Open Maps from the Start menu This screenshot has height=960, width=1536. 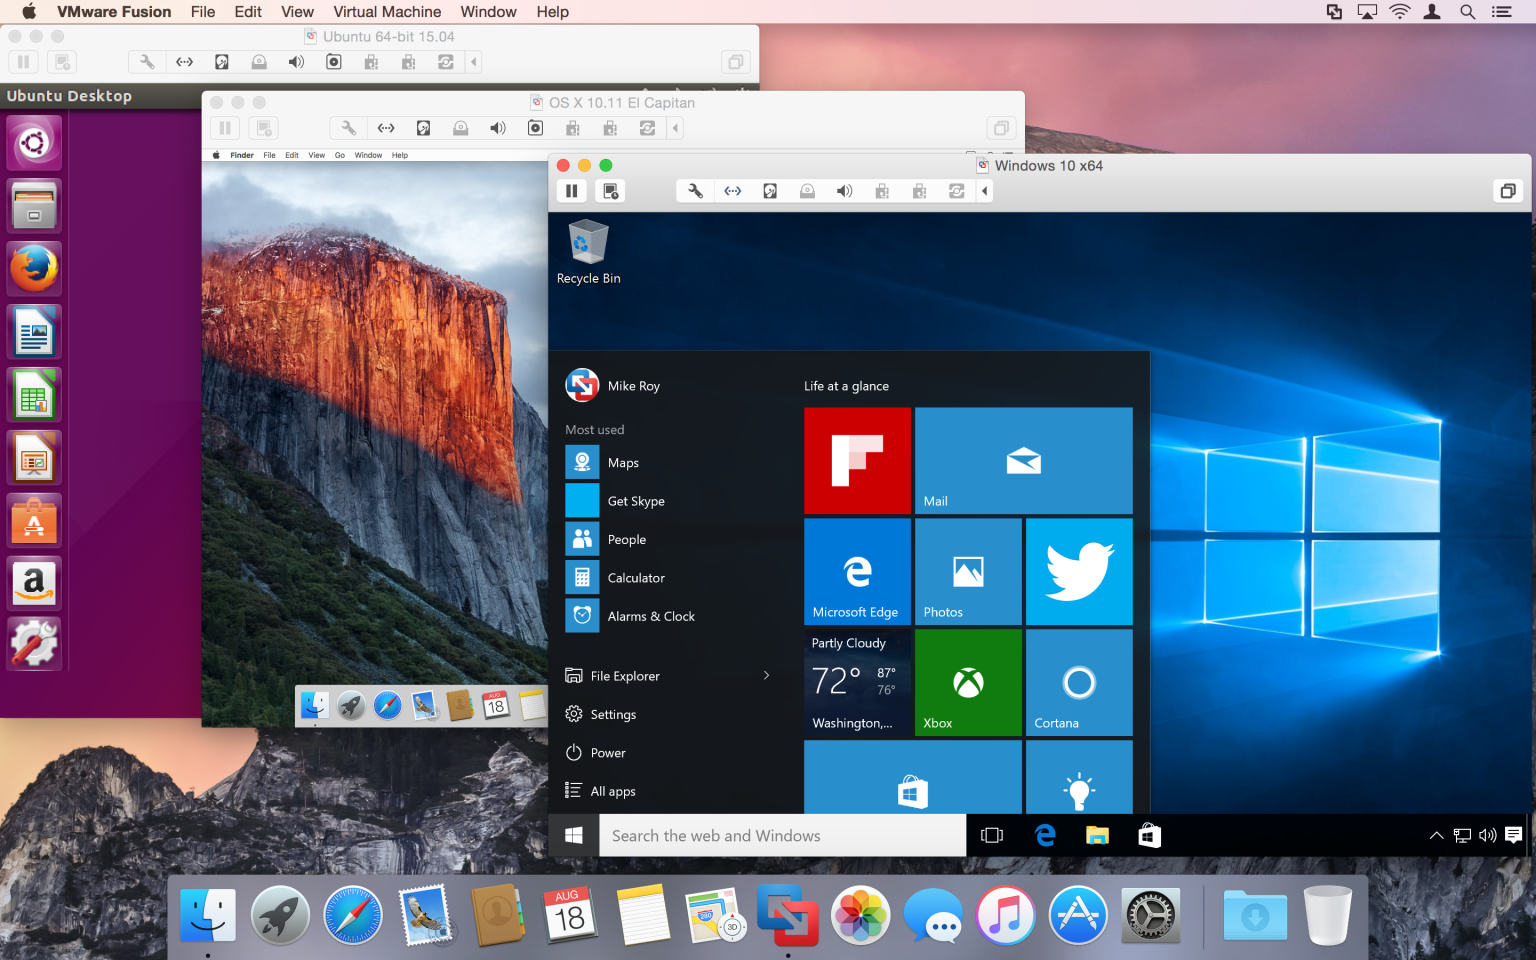624,462
